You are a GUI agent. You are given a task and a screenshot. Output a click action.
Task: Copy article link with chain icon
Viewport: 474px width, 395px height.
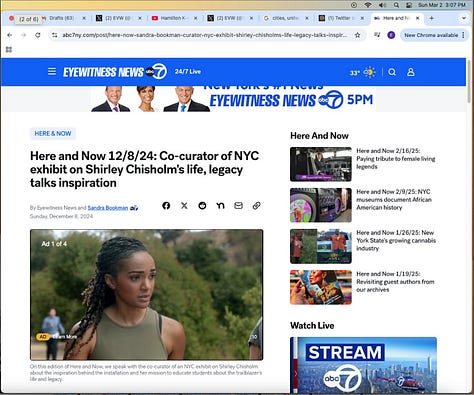(x=256, y=206)
